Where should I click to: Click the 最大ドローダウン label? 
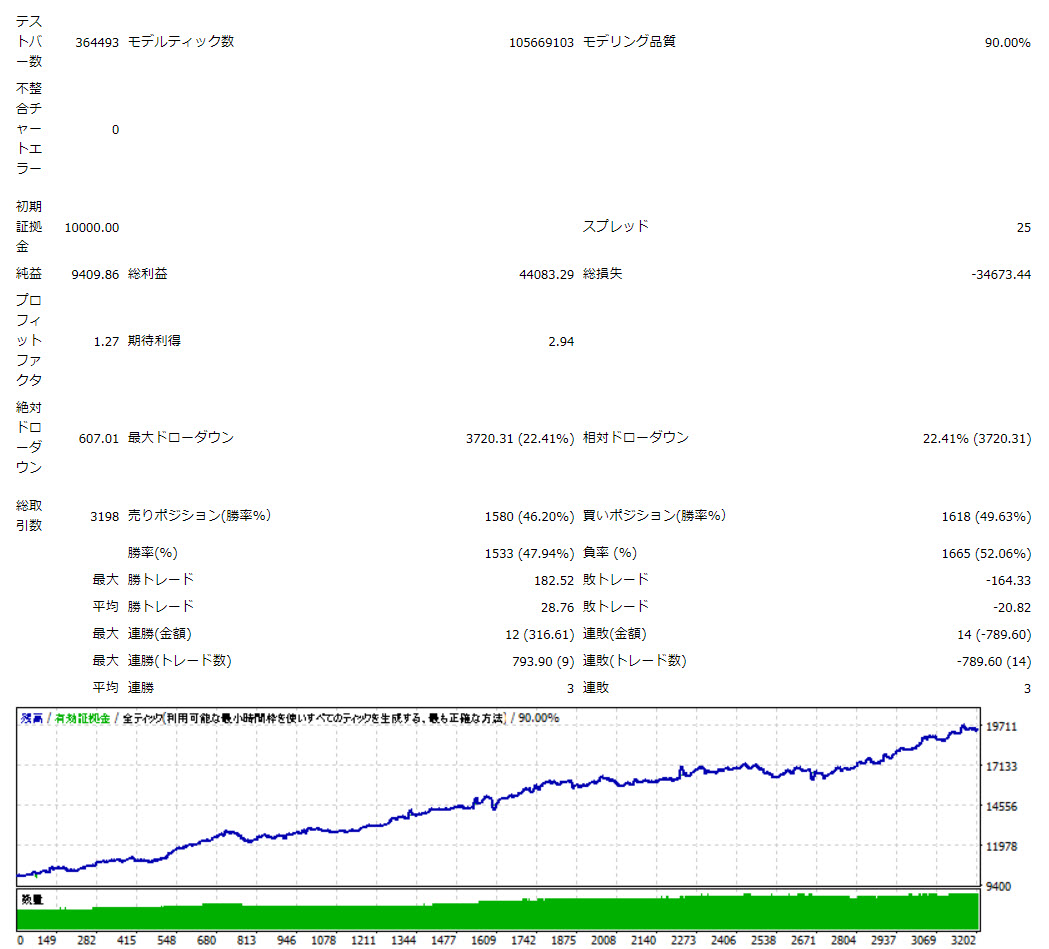pyautogui.click(x=181, y=437)
